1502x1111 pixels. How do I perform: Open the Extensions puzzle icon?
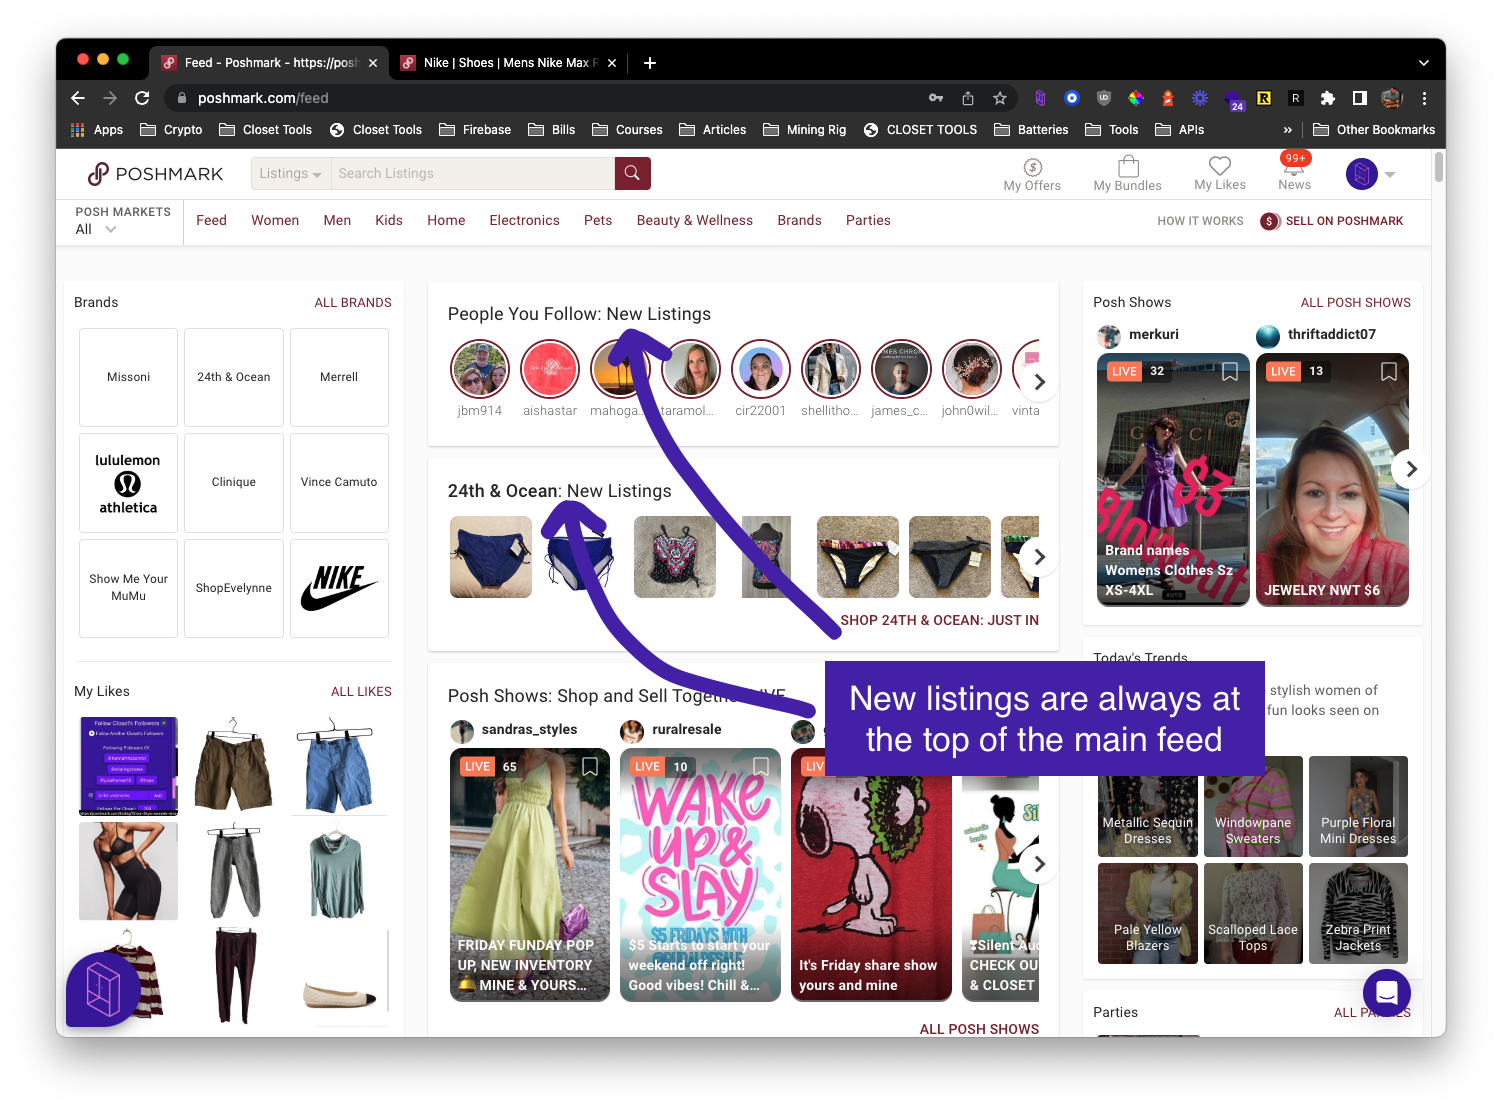pyautogui.click(x=1327, y=98)
